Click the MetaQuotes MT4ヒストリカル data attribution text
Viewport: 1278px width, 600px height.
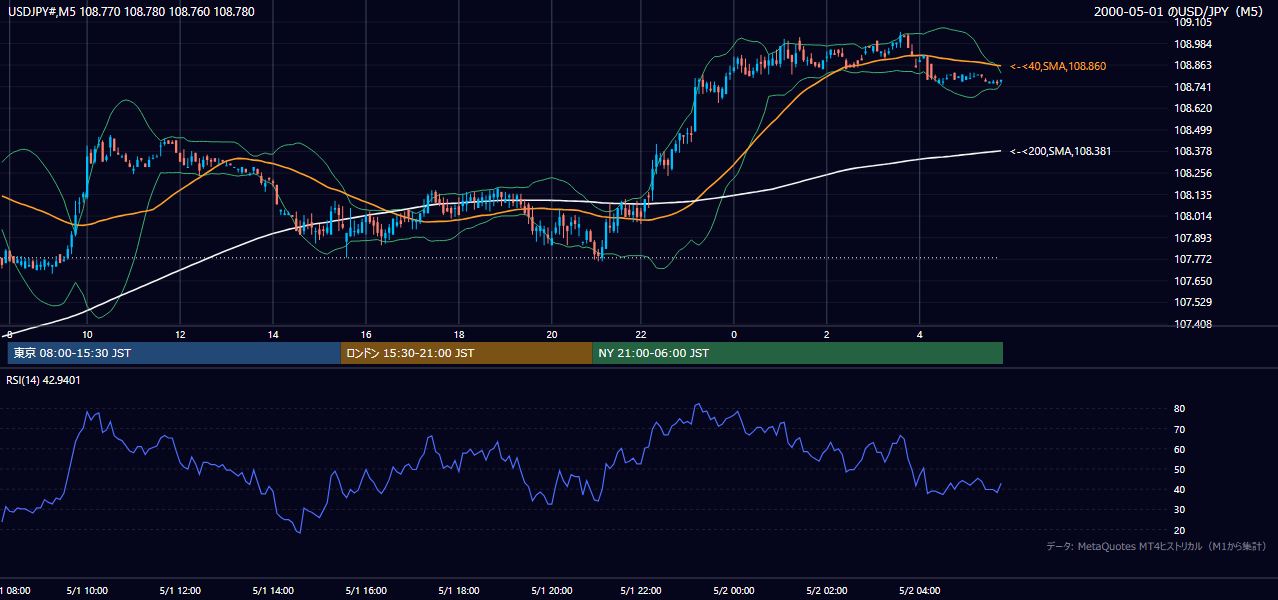click(1156, 546)
